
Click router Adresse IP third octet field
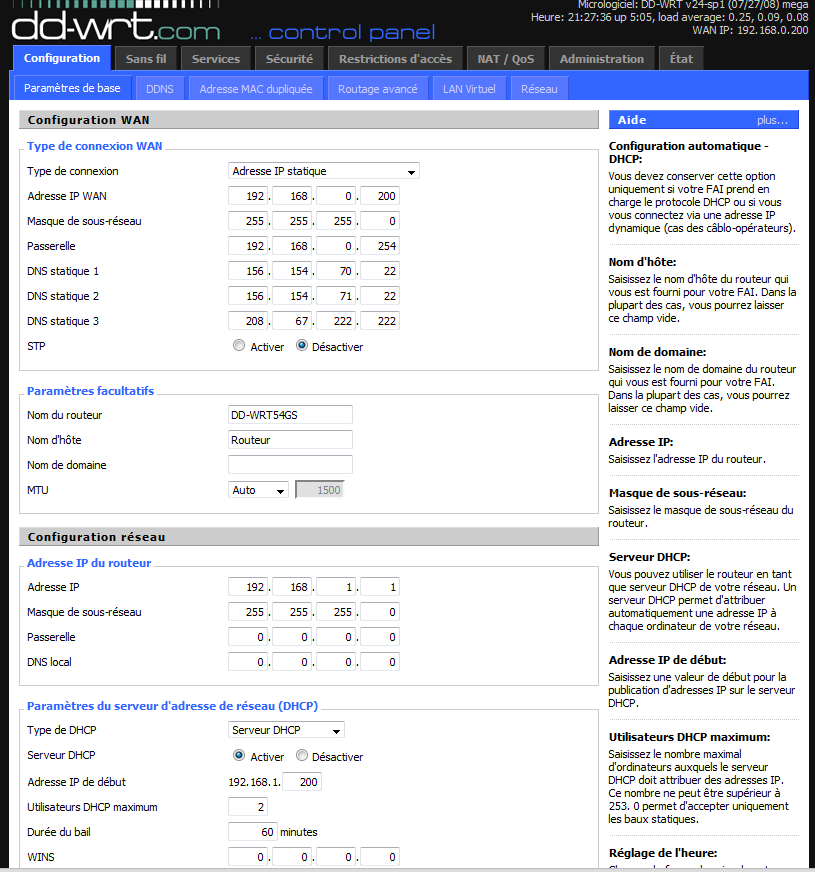pyautogui.click(x=336, y=587)
